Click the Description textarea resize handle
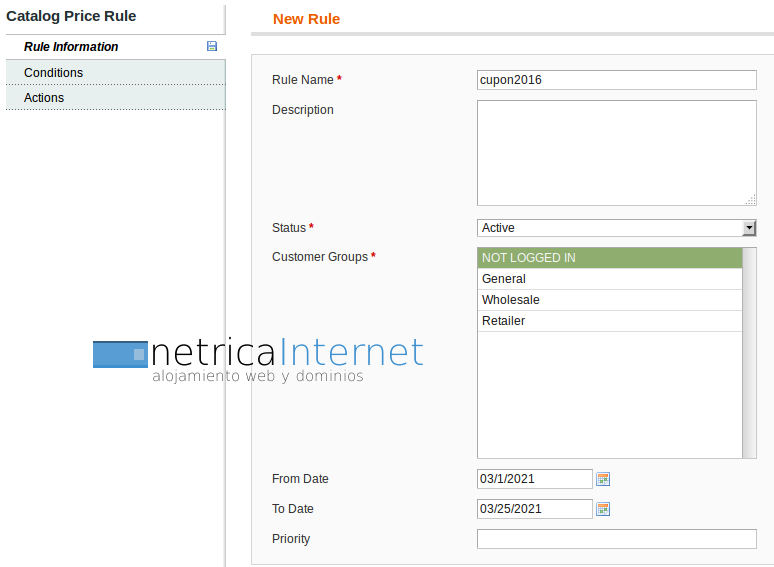This screenshot has height=567, width=774. pyautogui.click(x=751, y=200)
